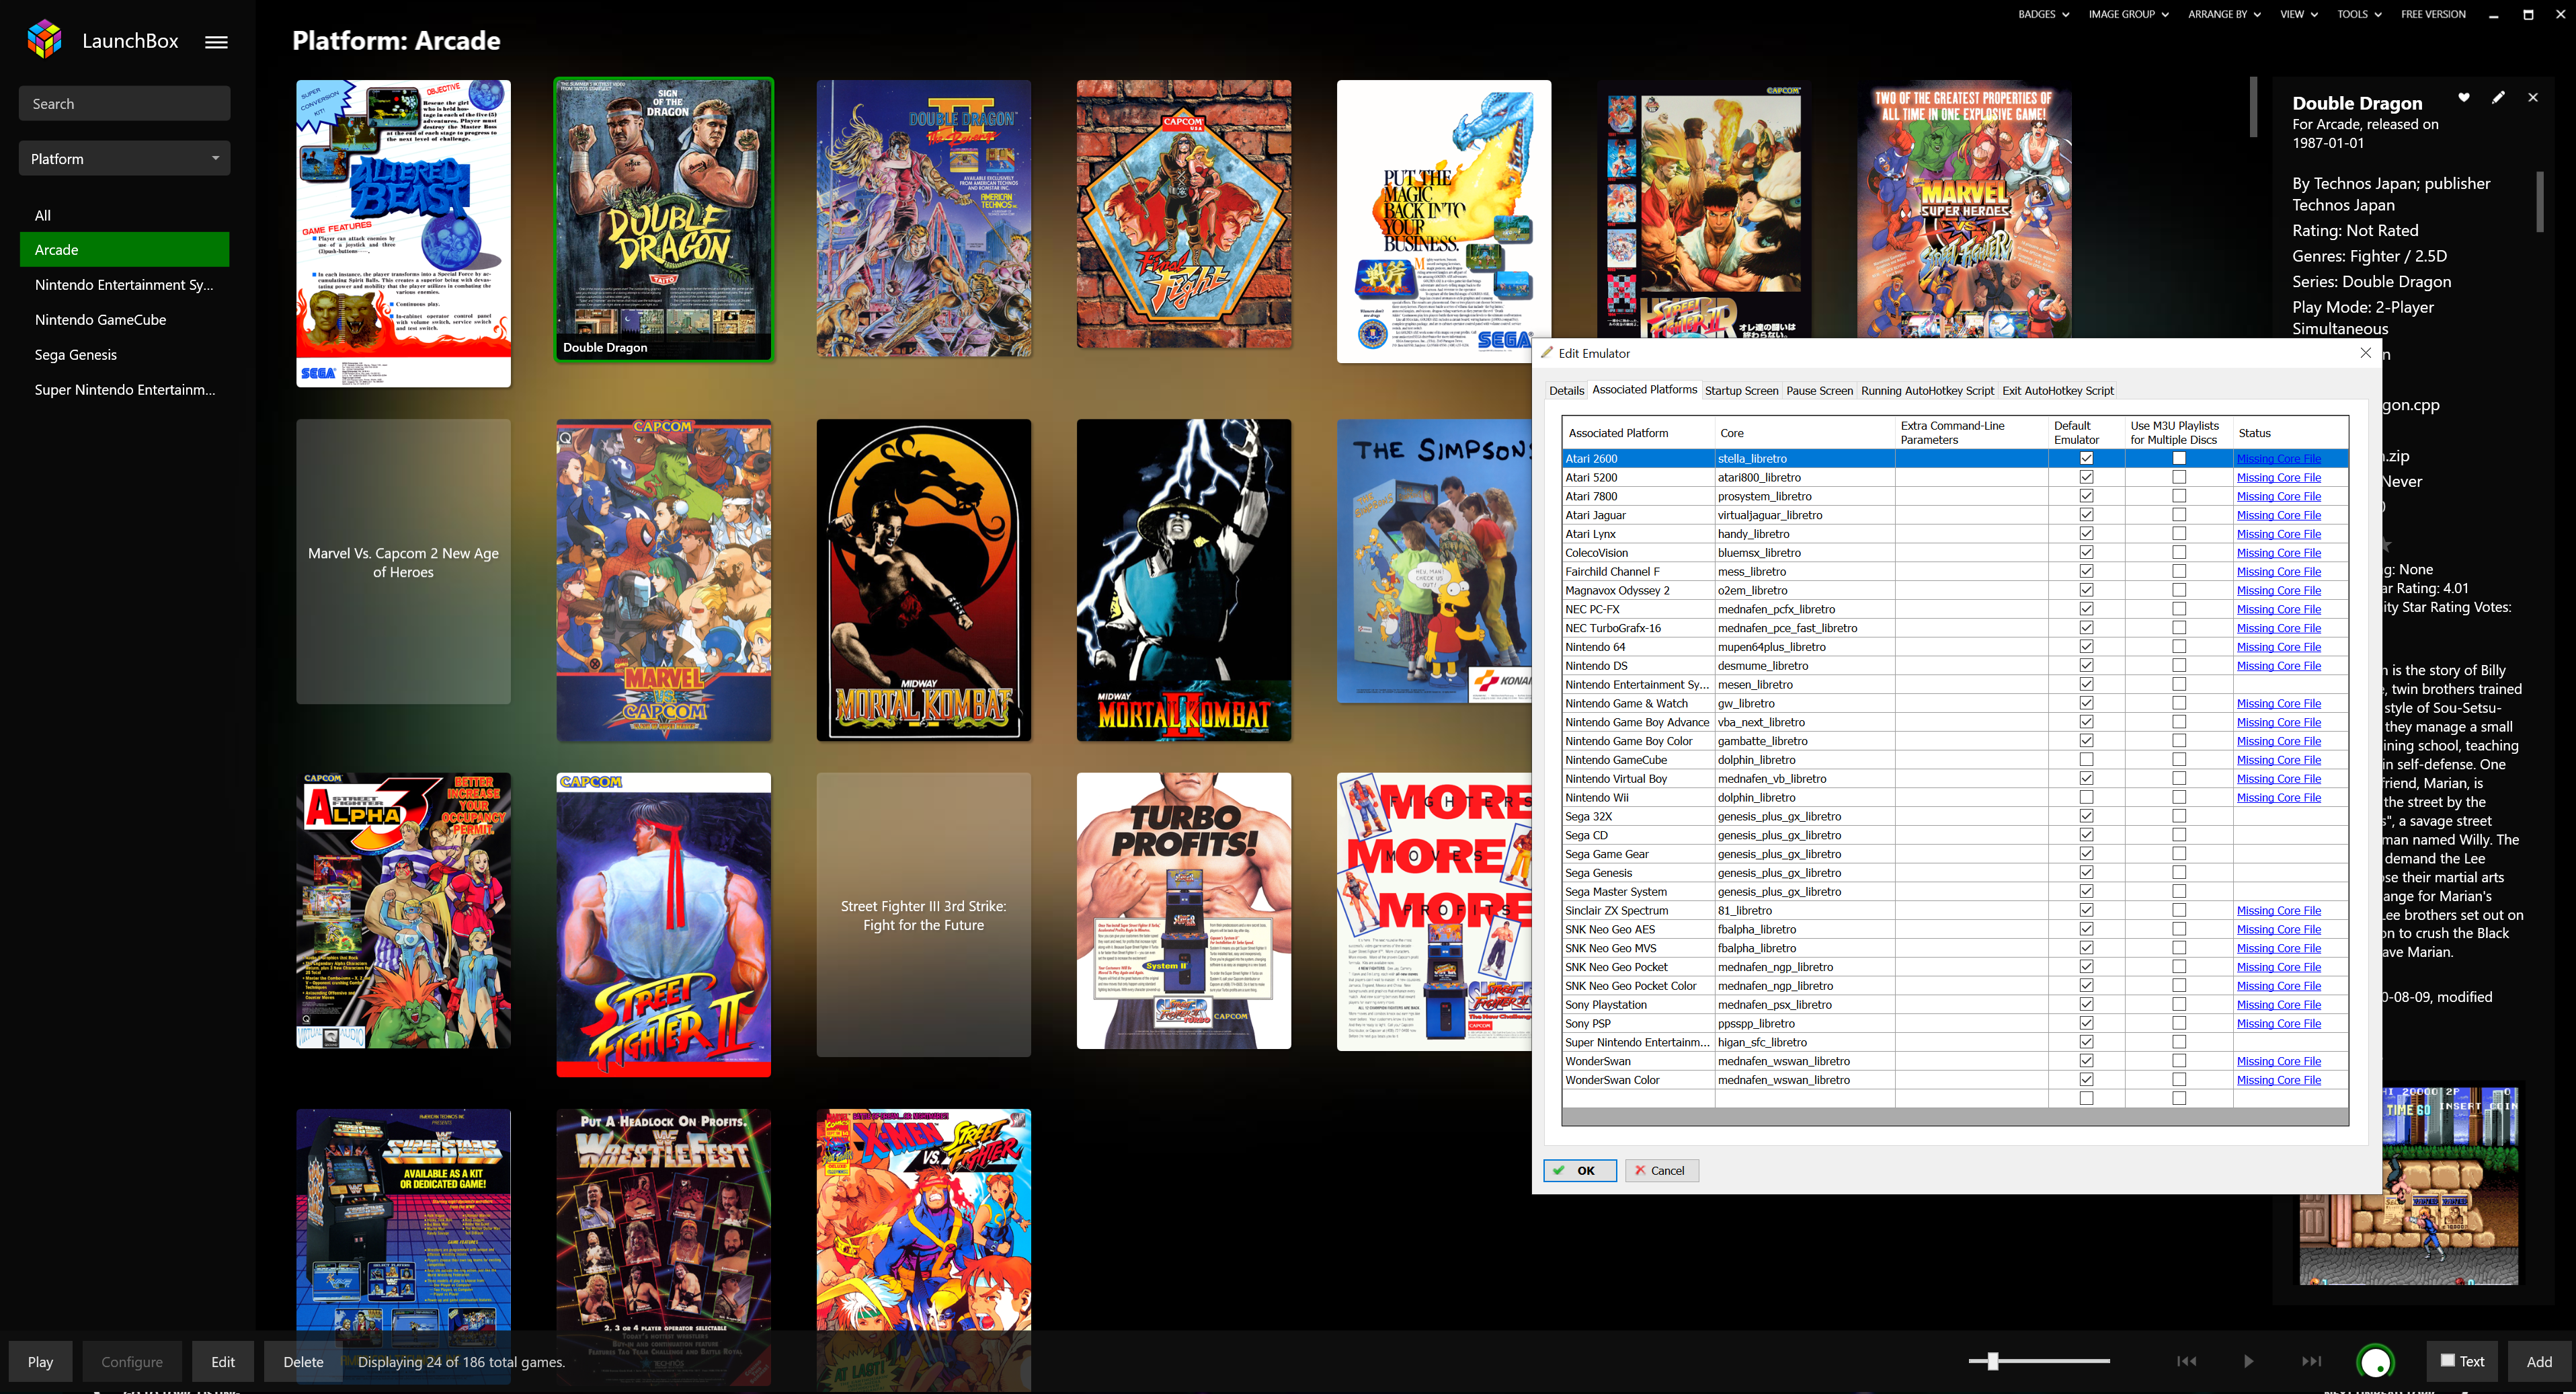Close the Edit Emulator dialog with X
This screenshot has height=1394, width=2576.
point(2365,353)
